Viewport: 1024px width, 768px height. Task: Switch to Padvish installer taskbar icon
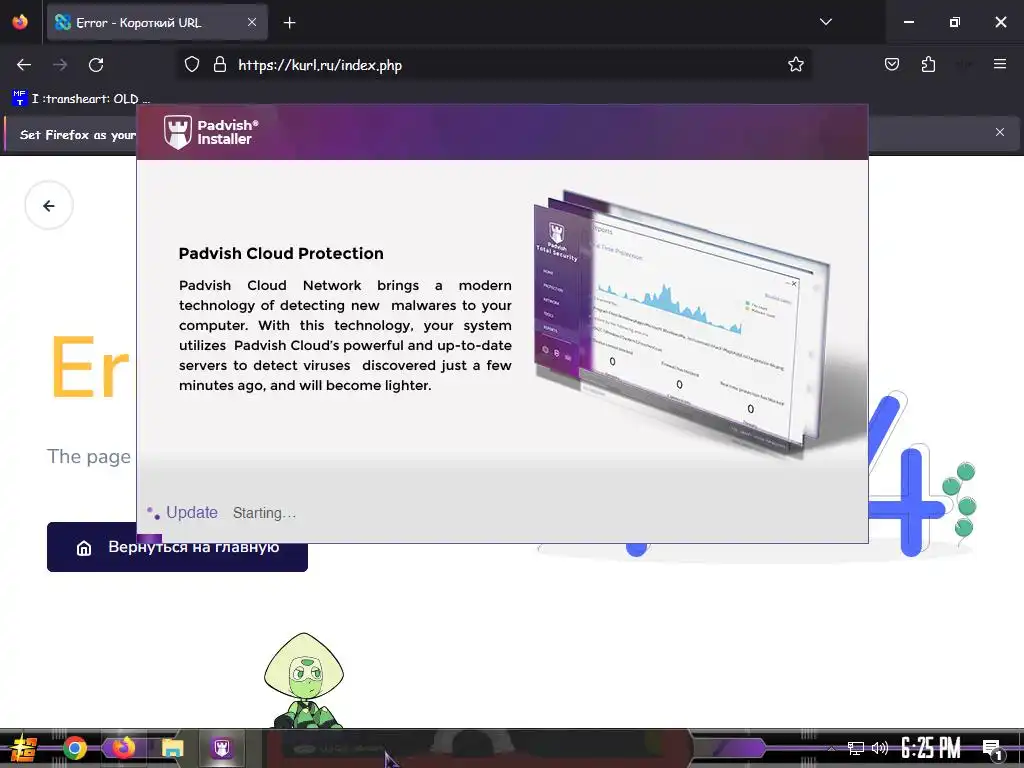pyautogui.click(x=221, y=748)
